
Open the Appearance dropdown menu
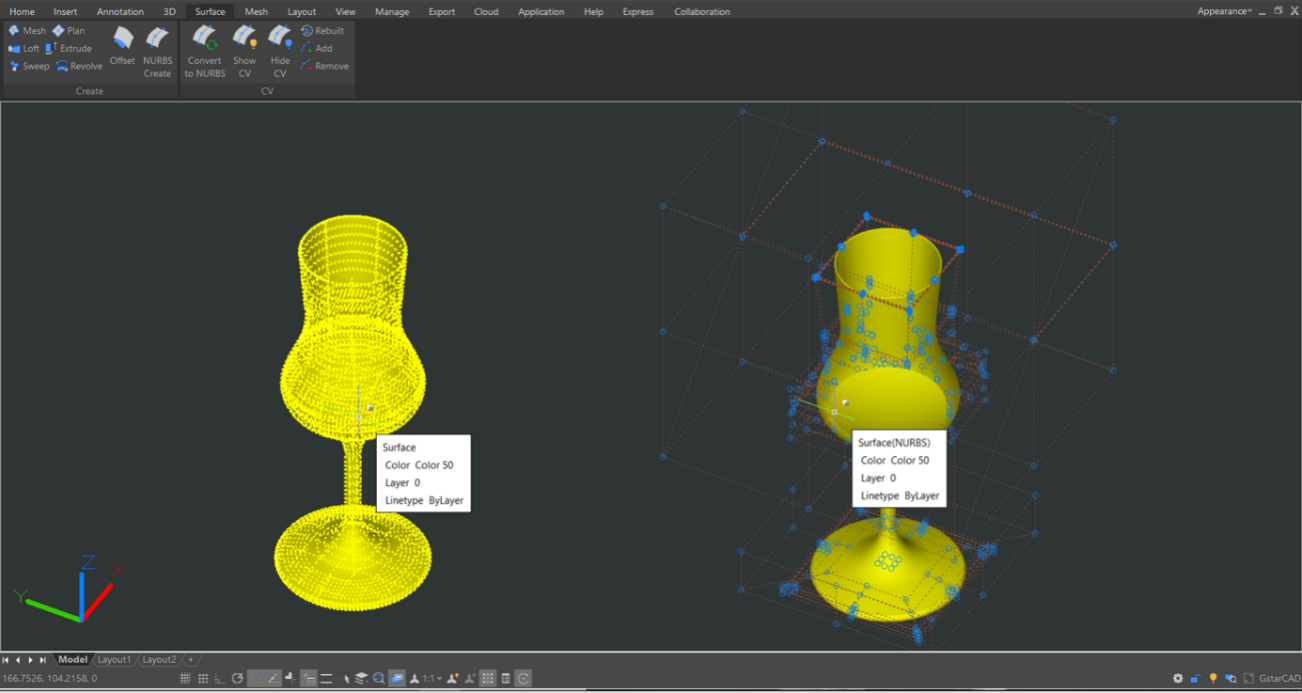click(1224, 11)
